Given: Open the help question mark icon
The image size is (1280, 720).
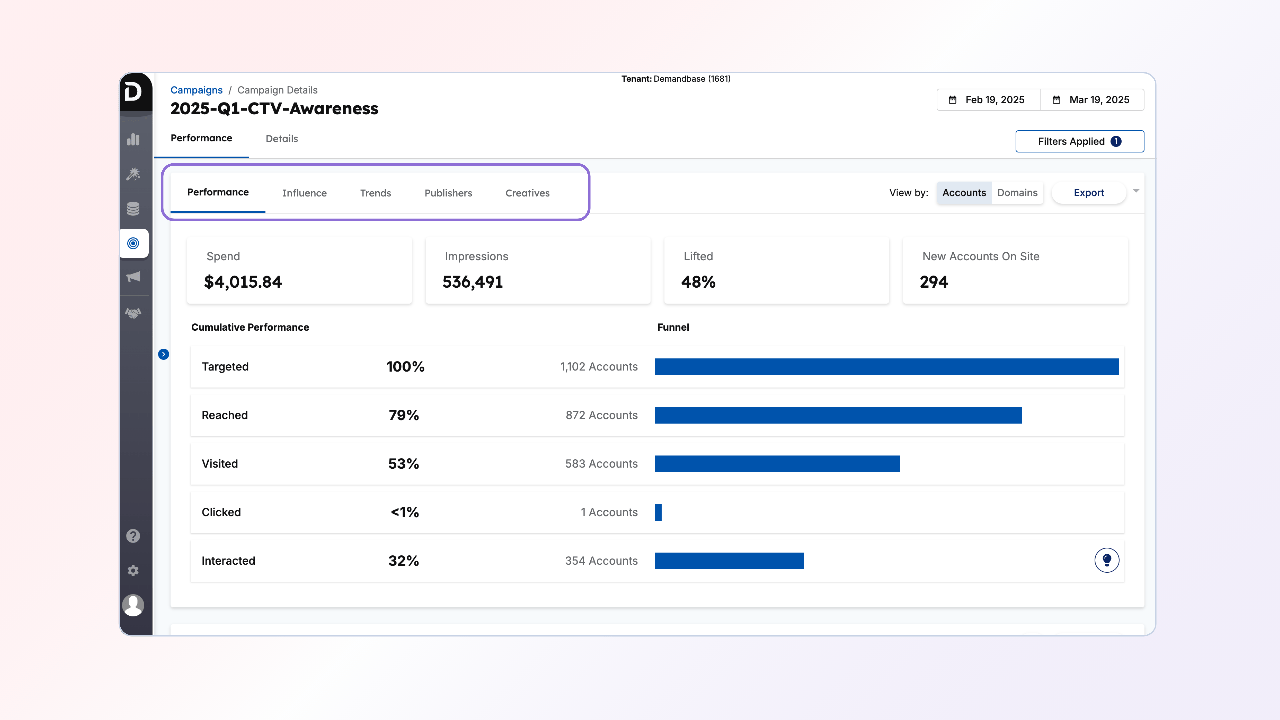Looking at the screenshot, I should 133,536.
